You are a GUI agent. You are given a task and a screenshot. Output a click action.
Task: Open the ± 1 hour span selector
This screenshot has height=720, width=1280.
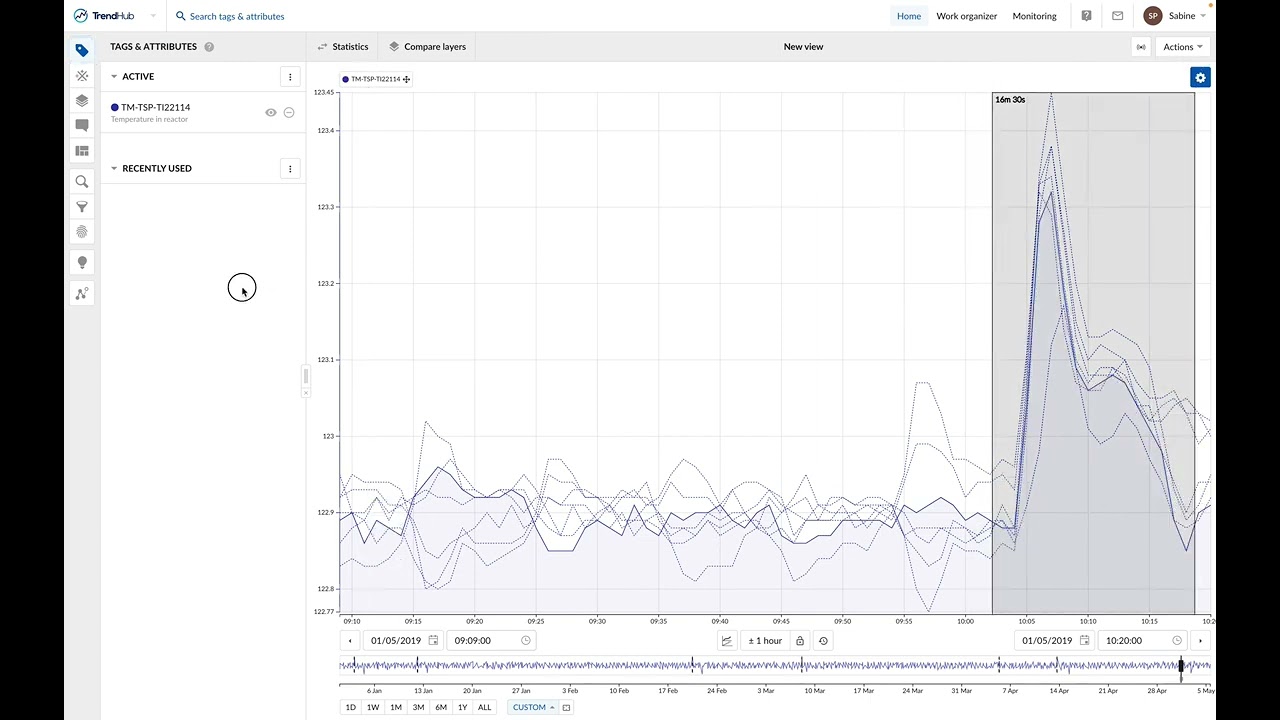pyautogui.click(x=765, y=641)
